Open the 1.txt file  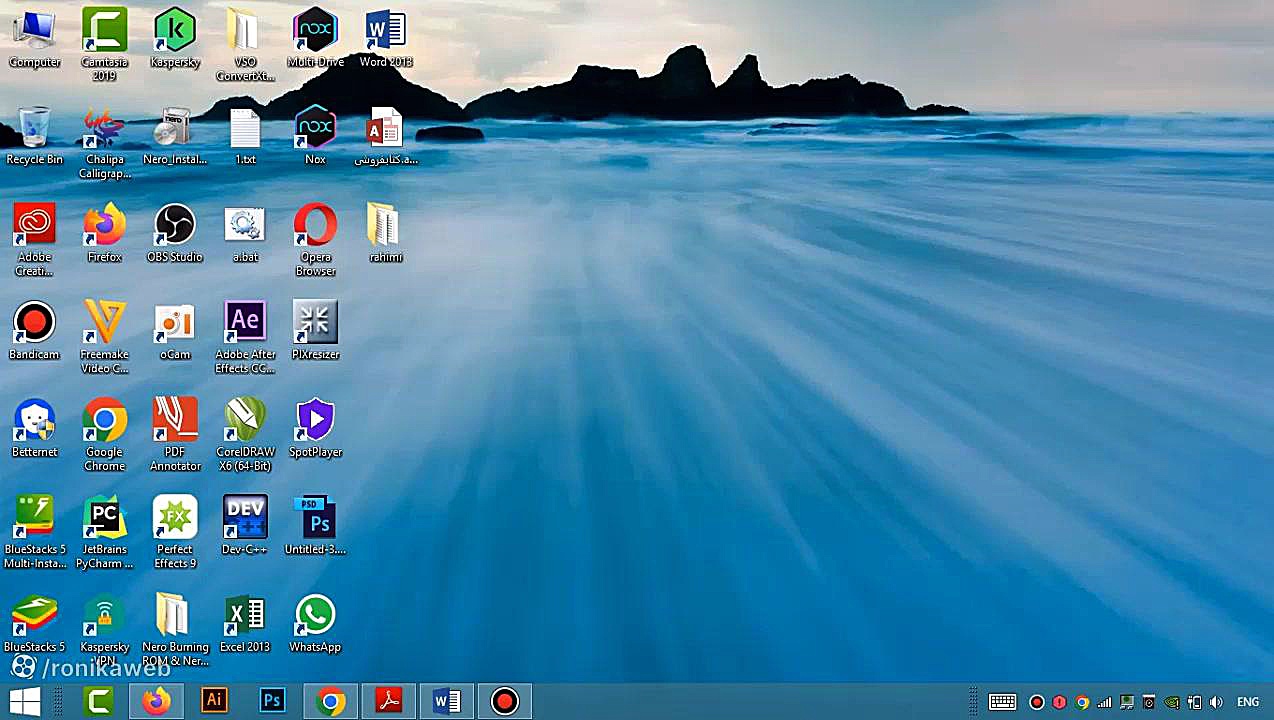(245, 135)
